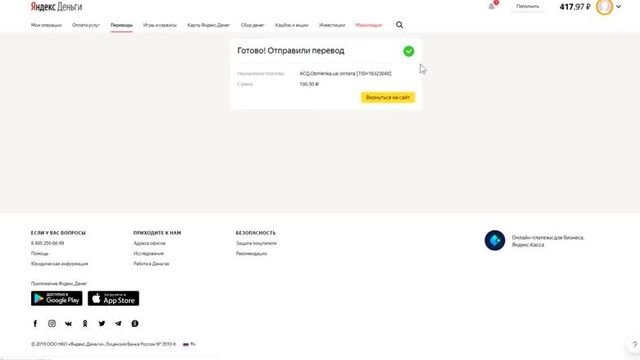Open the Игры и сервисы tab

[160, 25]
